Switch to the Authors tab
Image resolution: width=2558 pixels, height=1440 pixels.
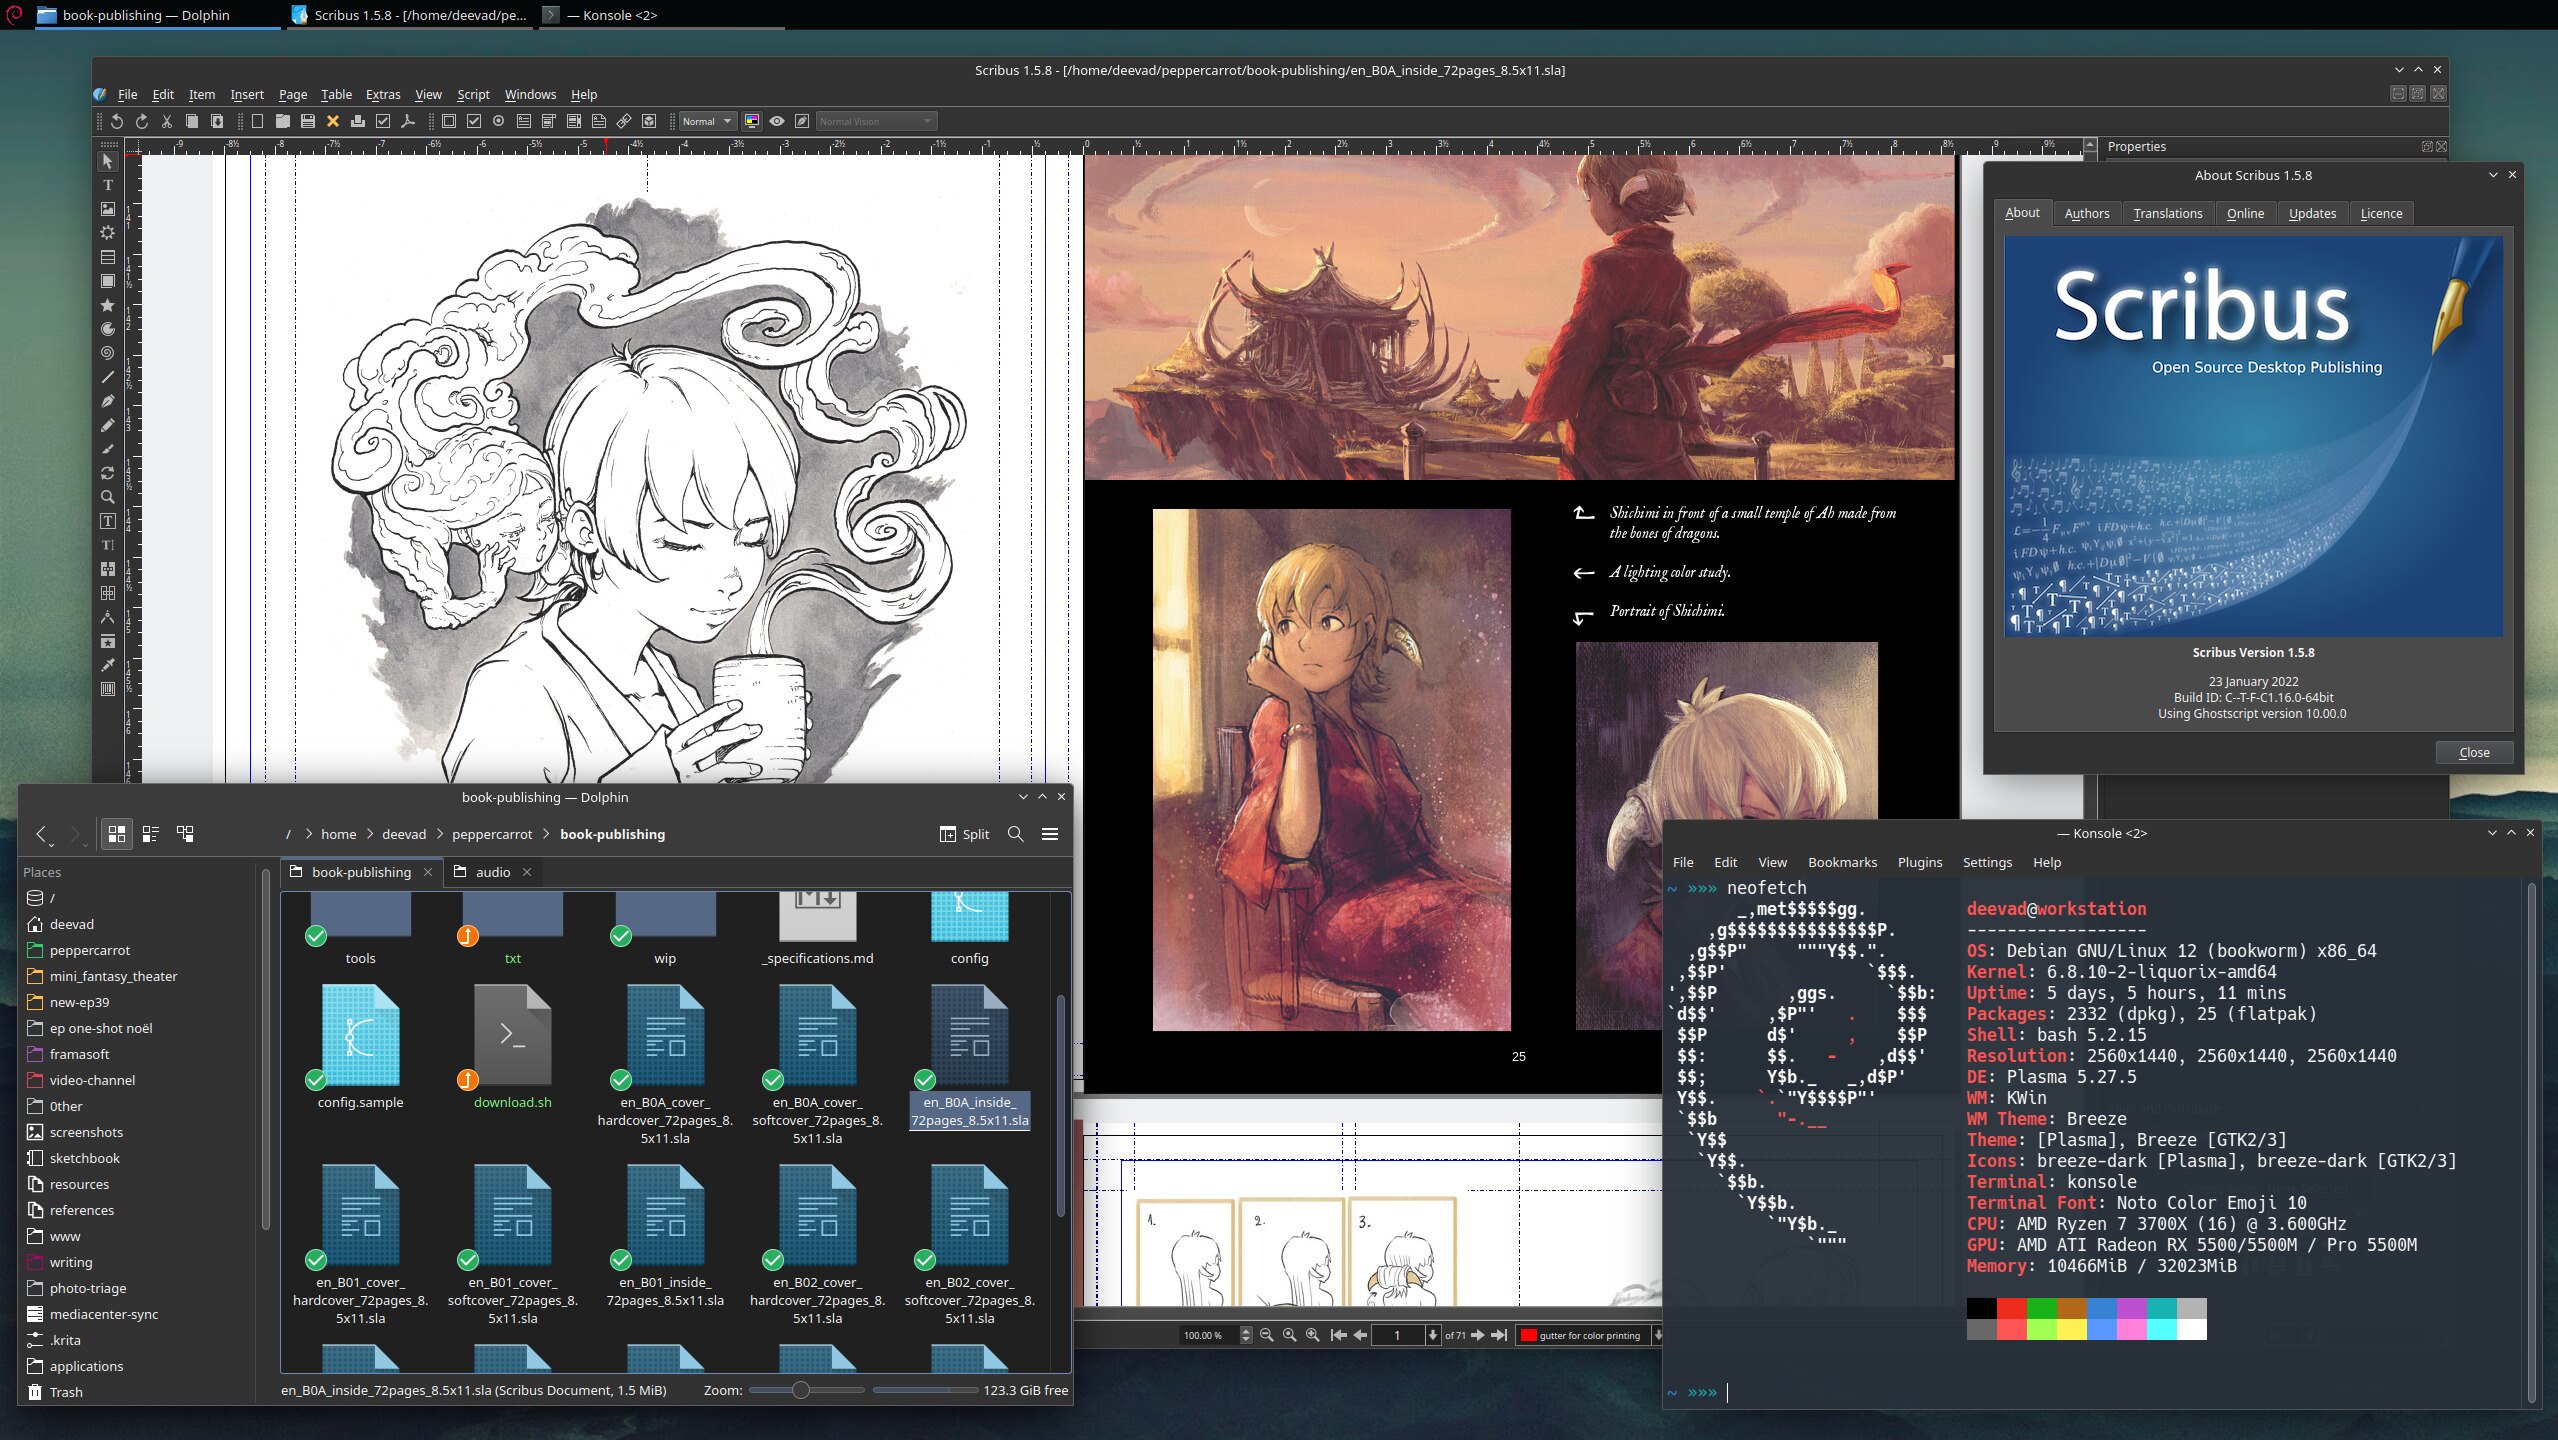pyautogui.click(x=2086, y=213)
